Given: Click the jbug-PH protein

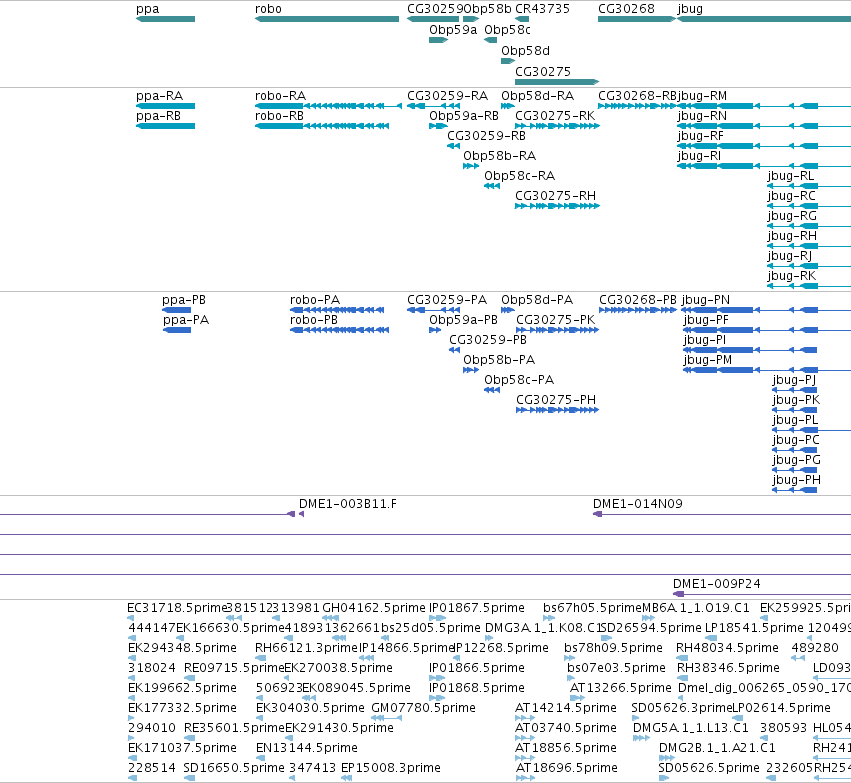Looking at the screenshot, I should [795, 490].
